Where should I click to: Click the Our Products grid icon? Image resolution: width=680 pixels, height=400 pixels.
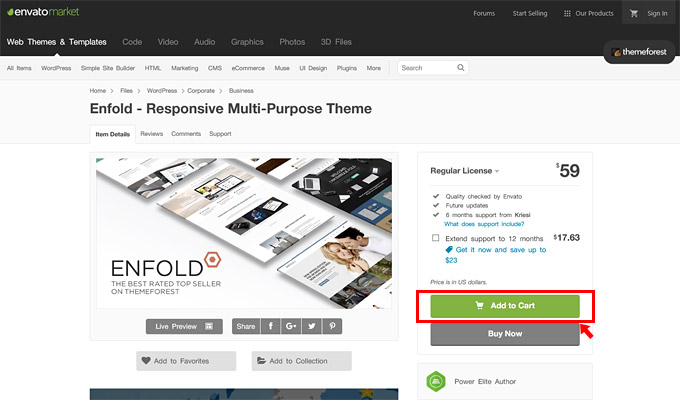567,13
